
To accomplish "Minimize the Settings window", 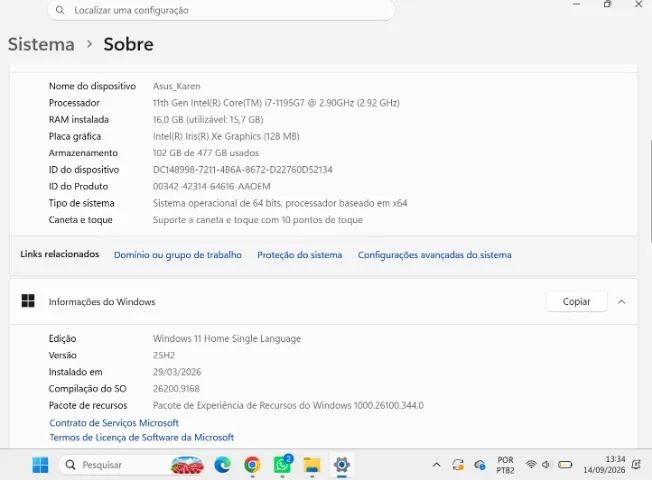I will click(x=576, y=4).
